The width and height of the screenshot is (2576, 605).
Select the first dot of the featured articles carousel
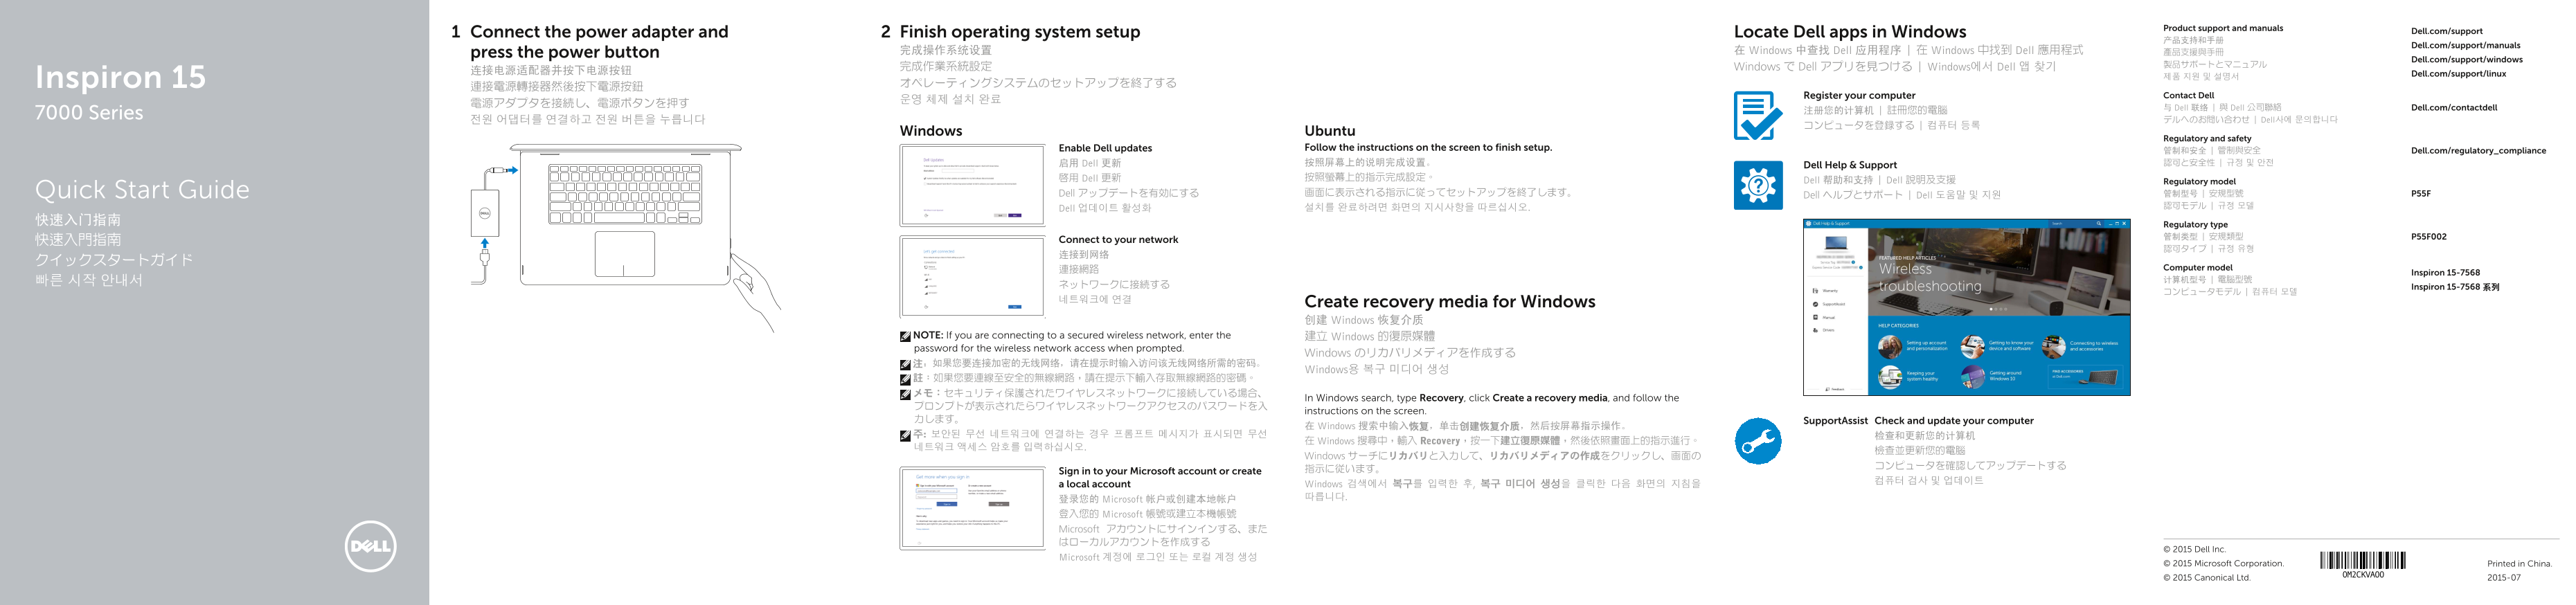[1991, 309]
